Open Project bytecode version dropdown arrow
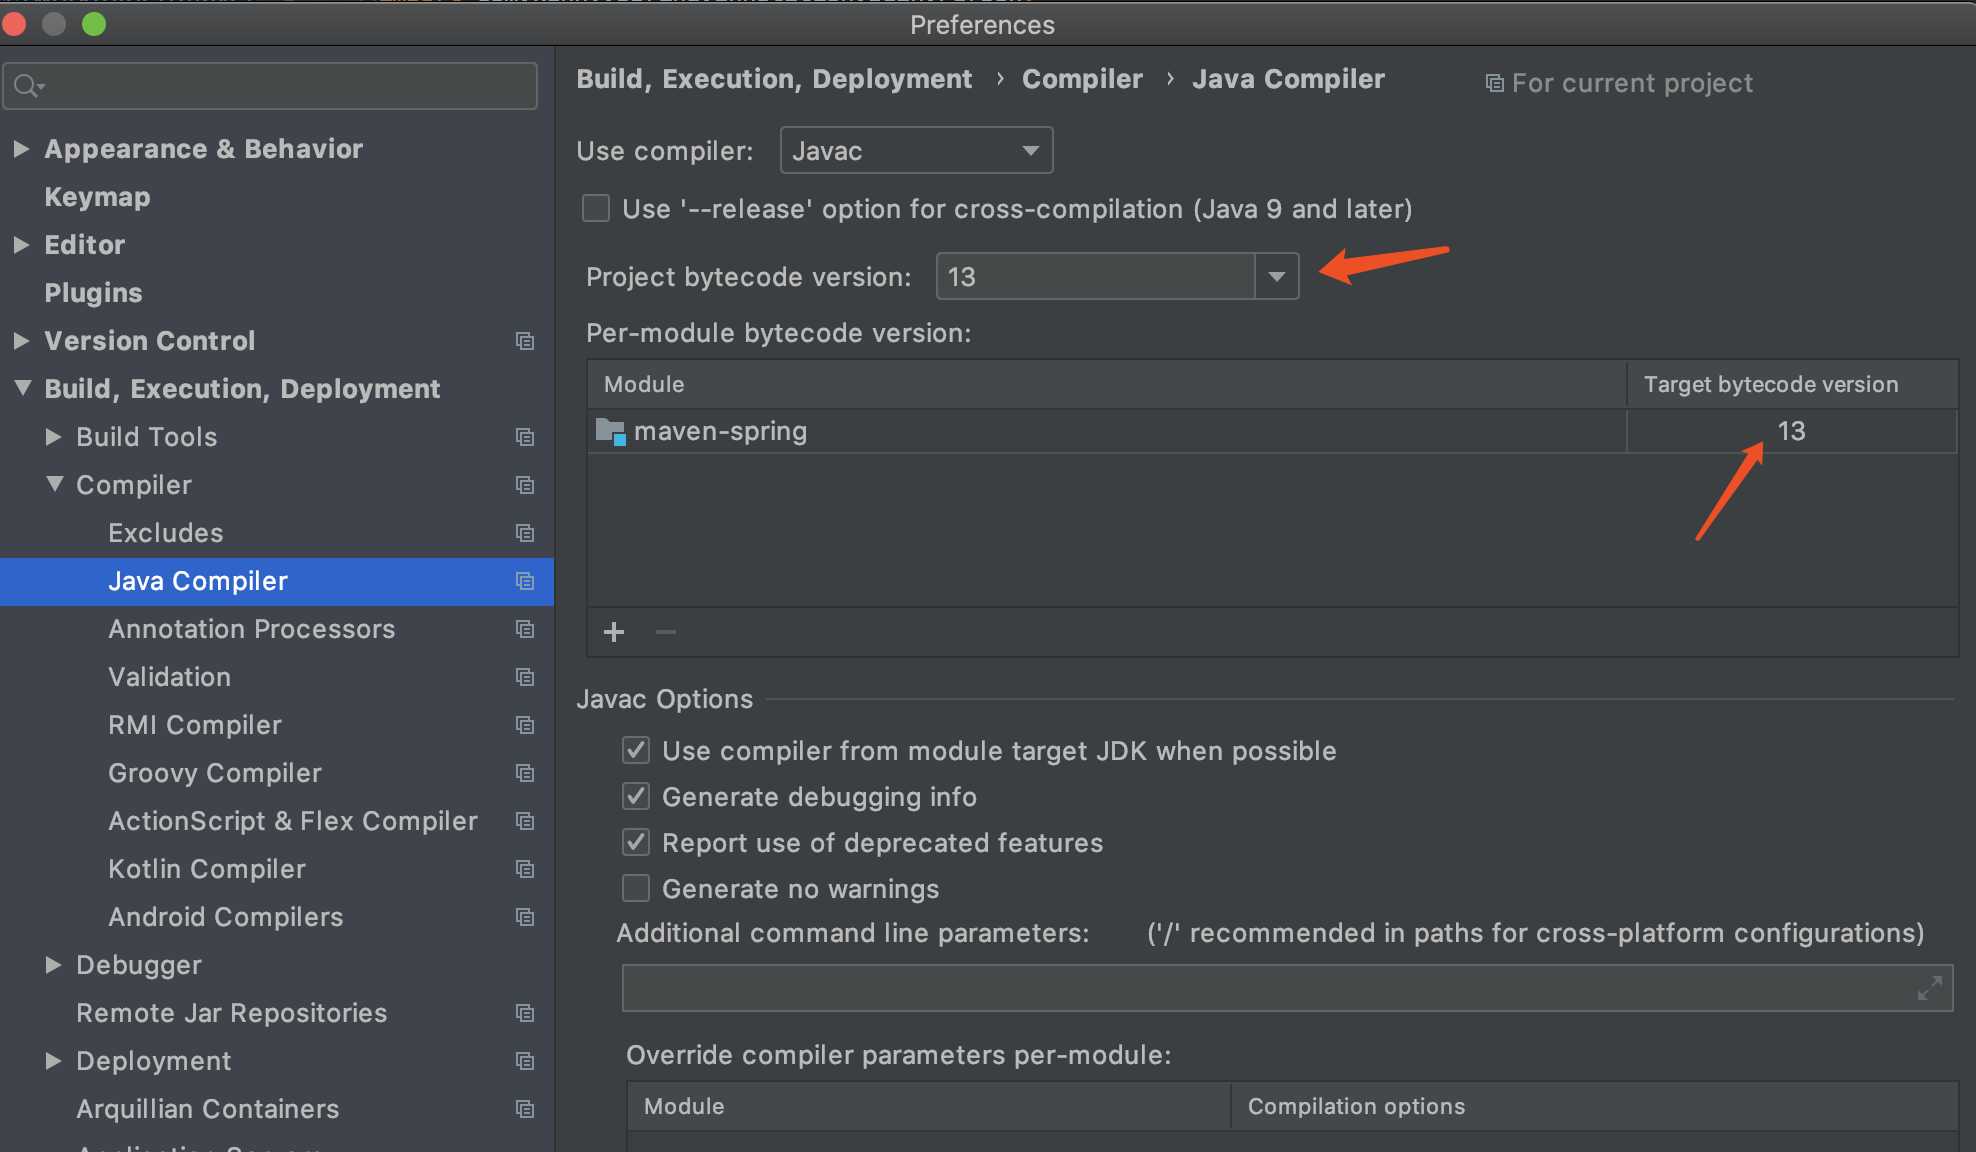 tap(1277, 276)
